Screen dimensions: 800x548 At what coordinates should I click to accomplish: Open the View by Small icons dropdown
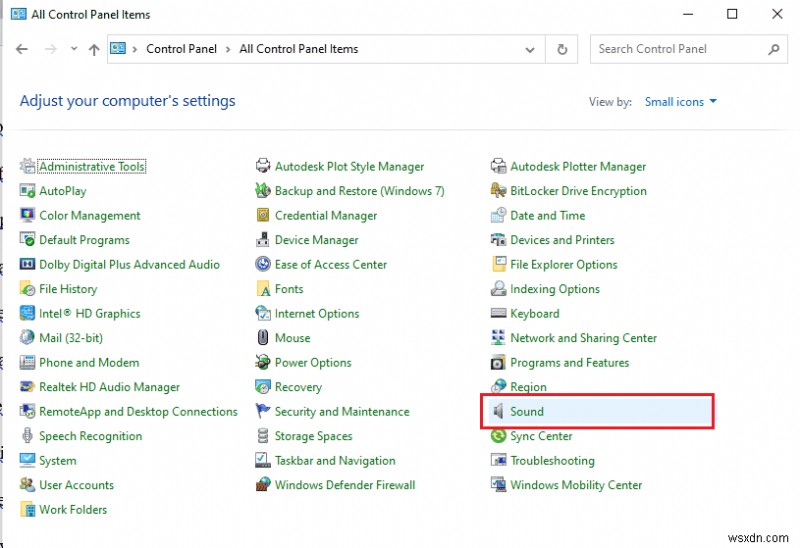[681, 102]
